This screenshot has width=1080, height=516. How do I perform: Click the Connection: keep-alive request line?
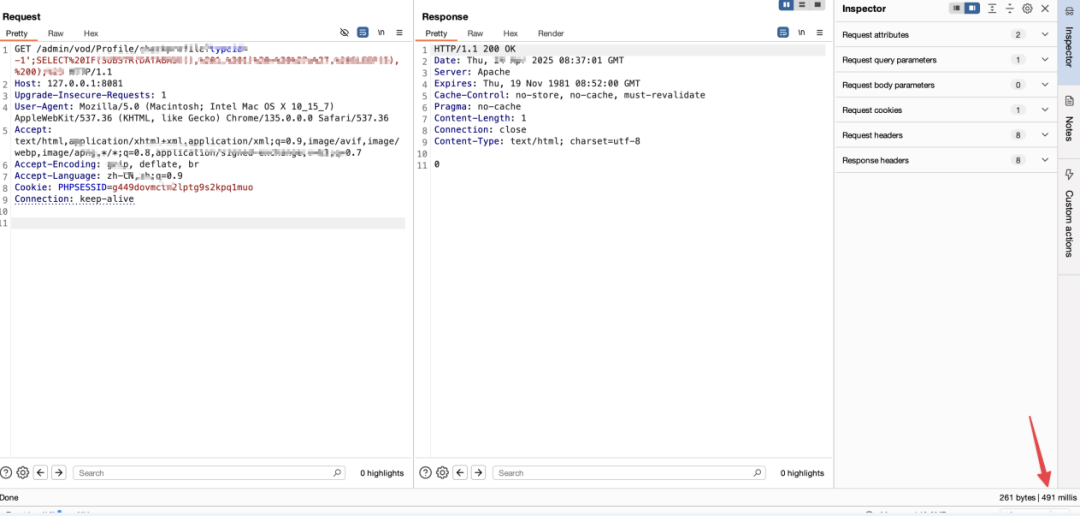click(74, 199)
